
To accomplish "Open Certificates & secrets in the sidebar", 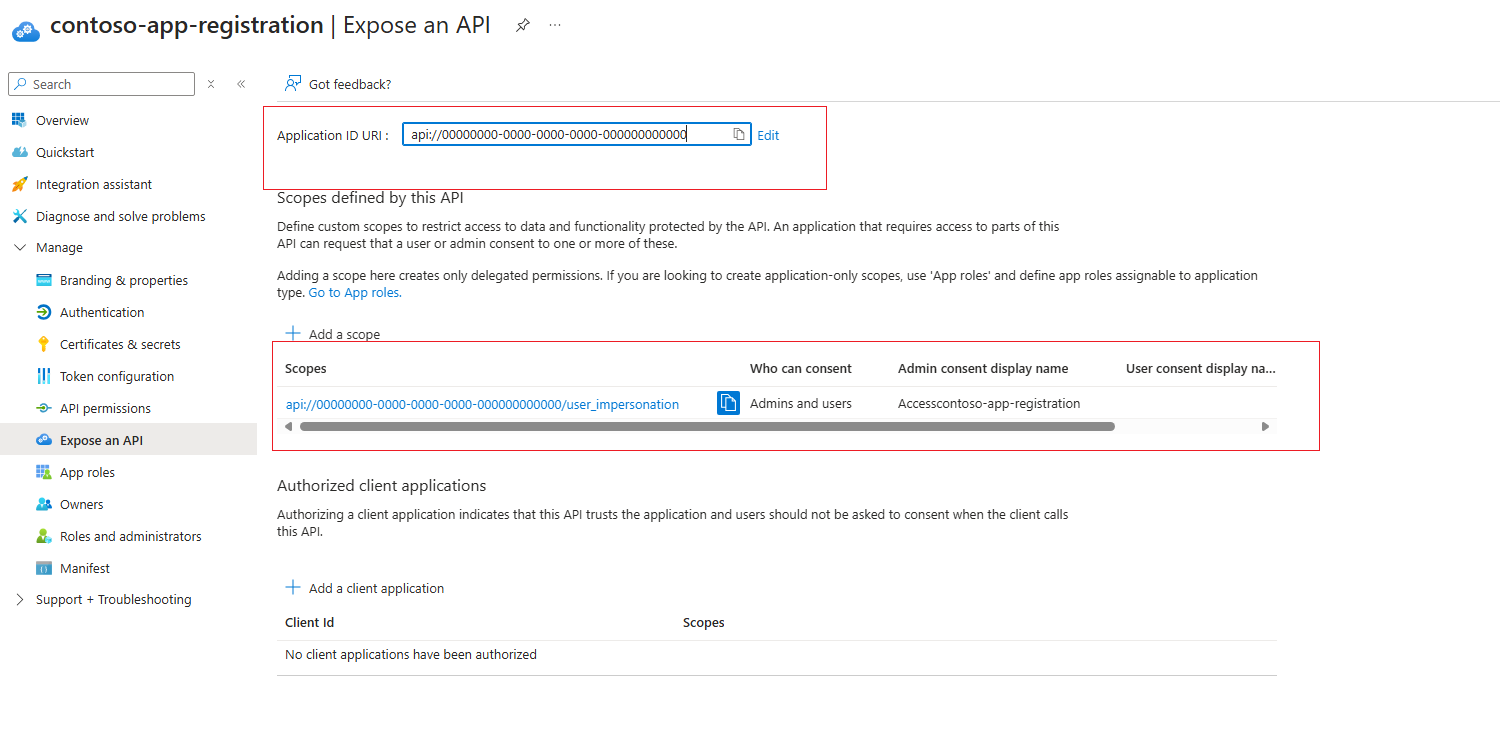I will pyautogui.click(x=120, y=344).
